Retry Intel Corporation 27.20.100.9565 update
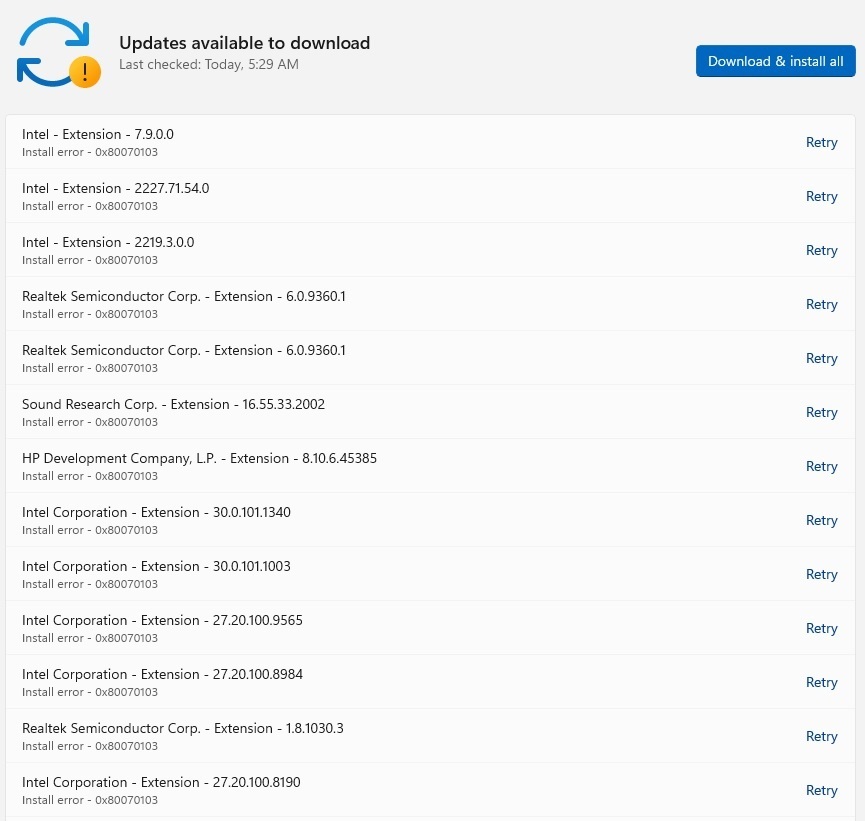865x821 pixels. point(821,629)
